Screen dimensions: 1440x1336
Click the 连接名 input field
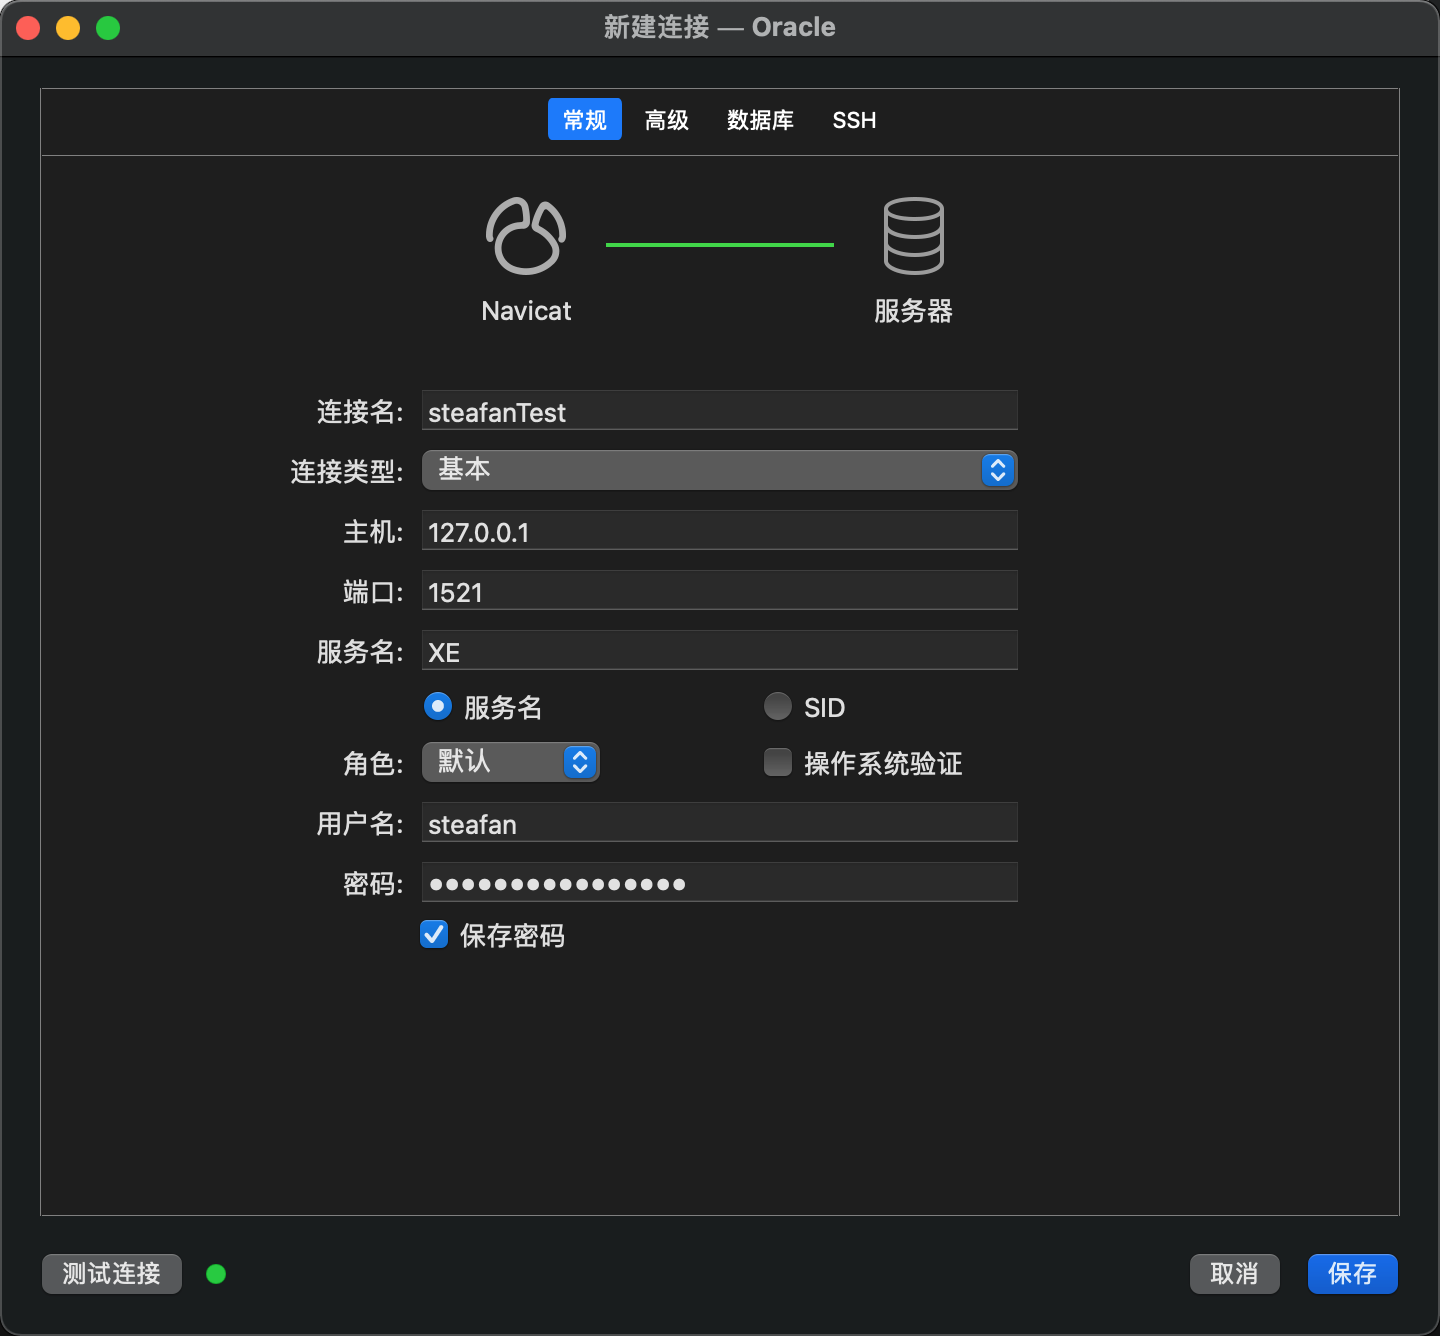coord(719,411)
